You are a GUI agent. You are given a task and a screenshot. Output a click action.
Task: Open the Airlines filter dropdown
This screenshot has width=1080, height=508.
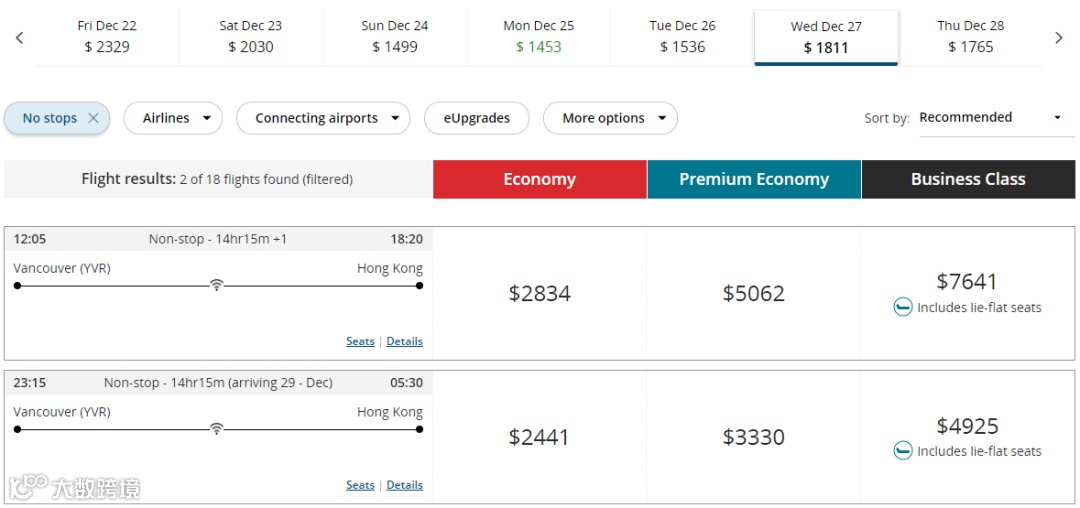coord(173,118)
